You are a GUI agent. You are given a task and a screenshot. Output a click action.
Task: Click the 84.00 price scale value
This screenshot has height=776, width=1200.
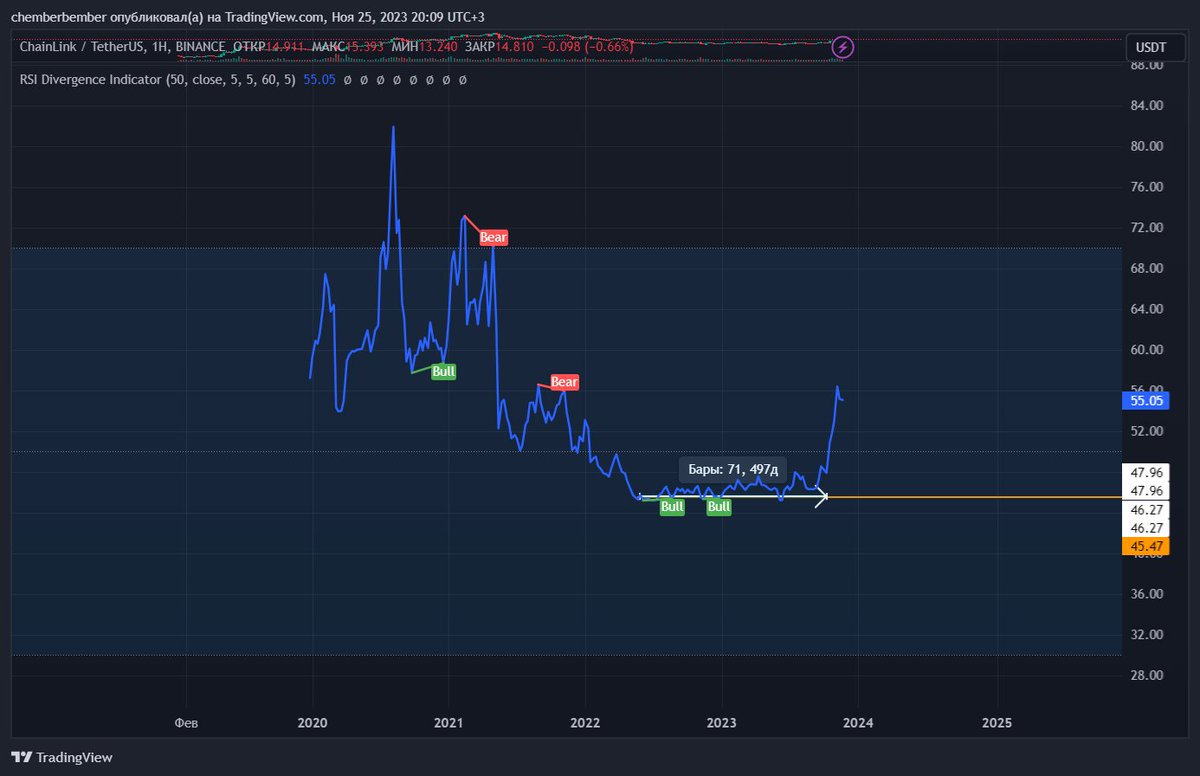(1146, 106)
